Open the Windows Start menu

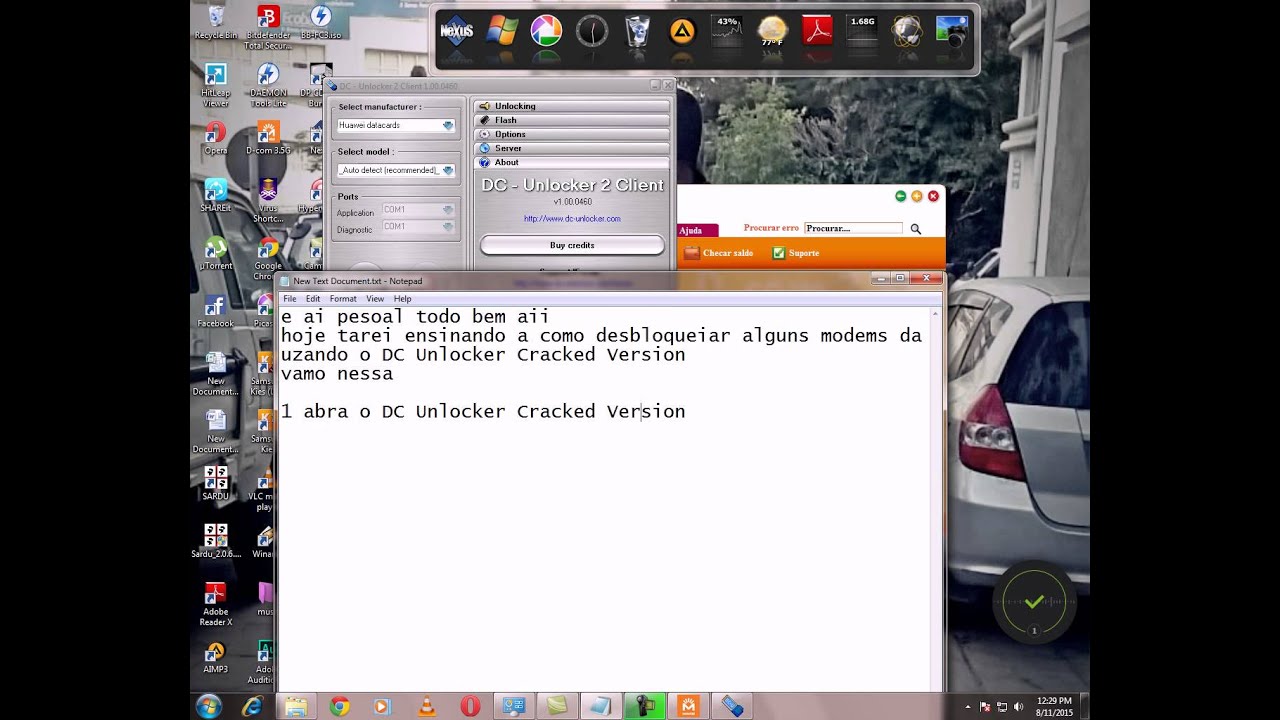(209, 706)
